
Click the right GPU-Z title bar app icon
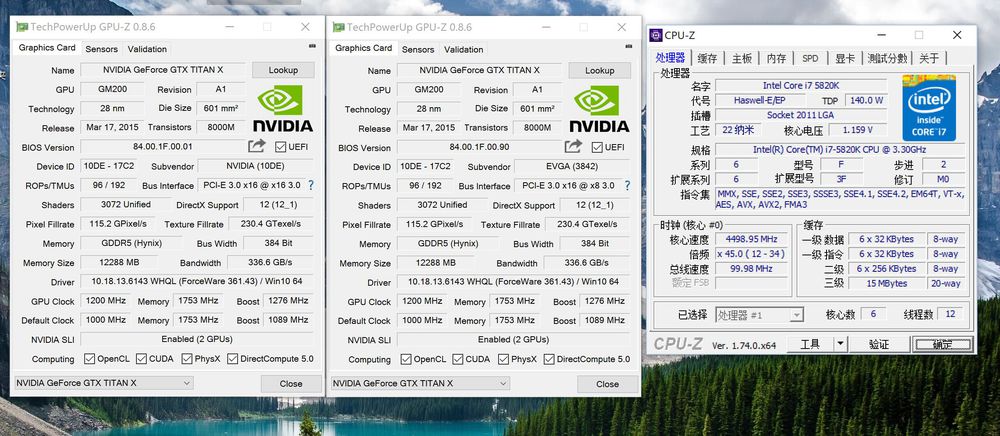tap(338, 27)
